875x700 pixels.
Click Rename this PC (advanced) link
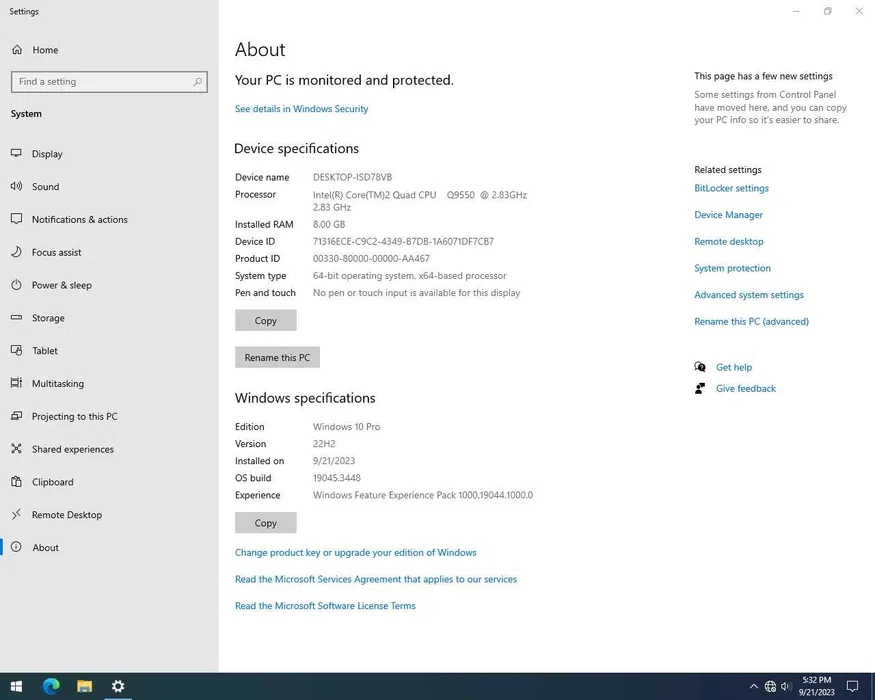751,322
